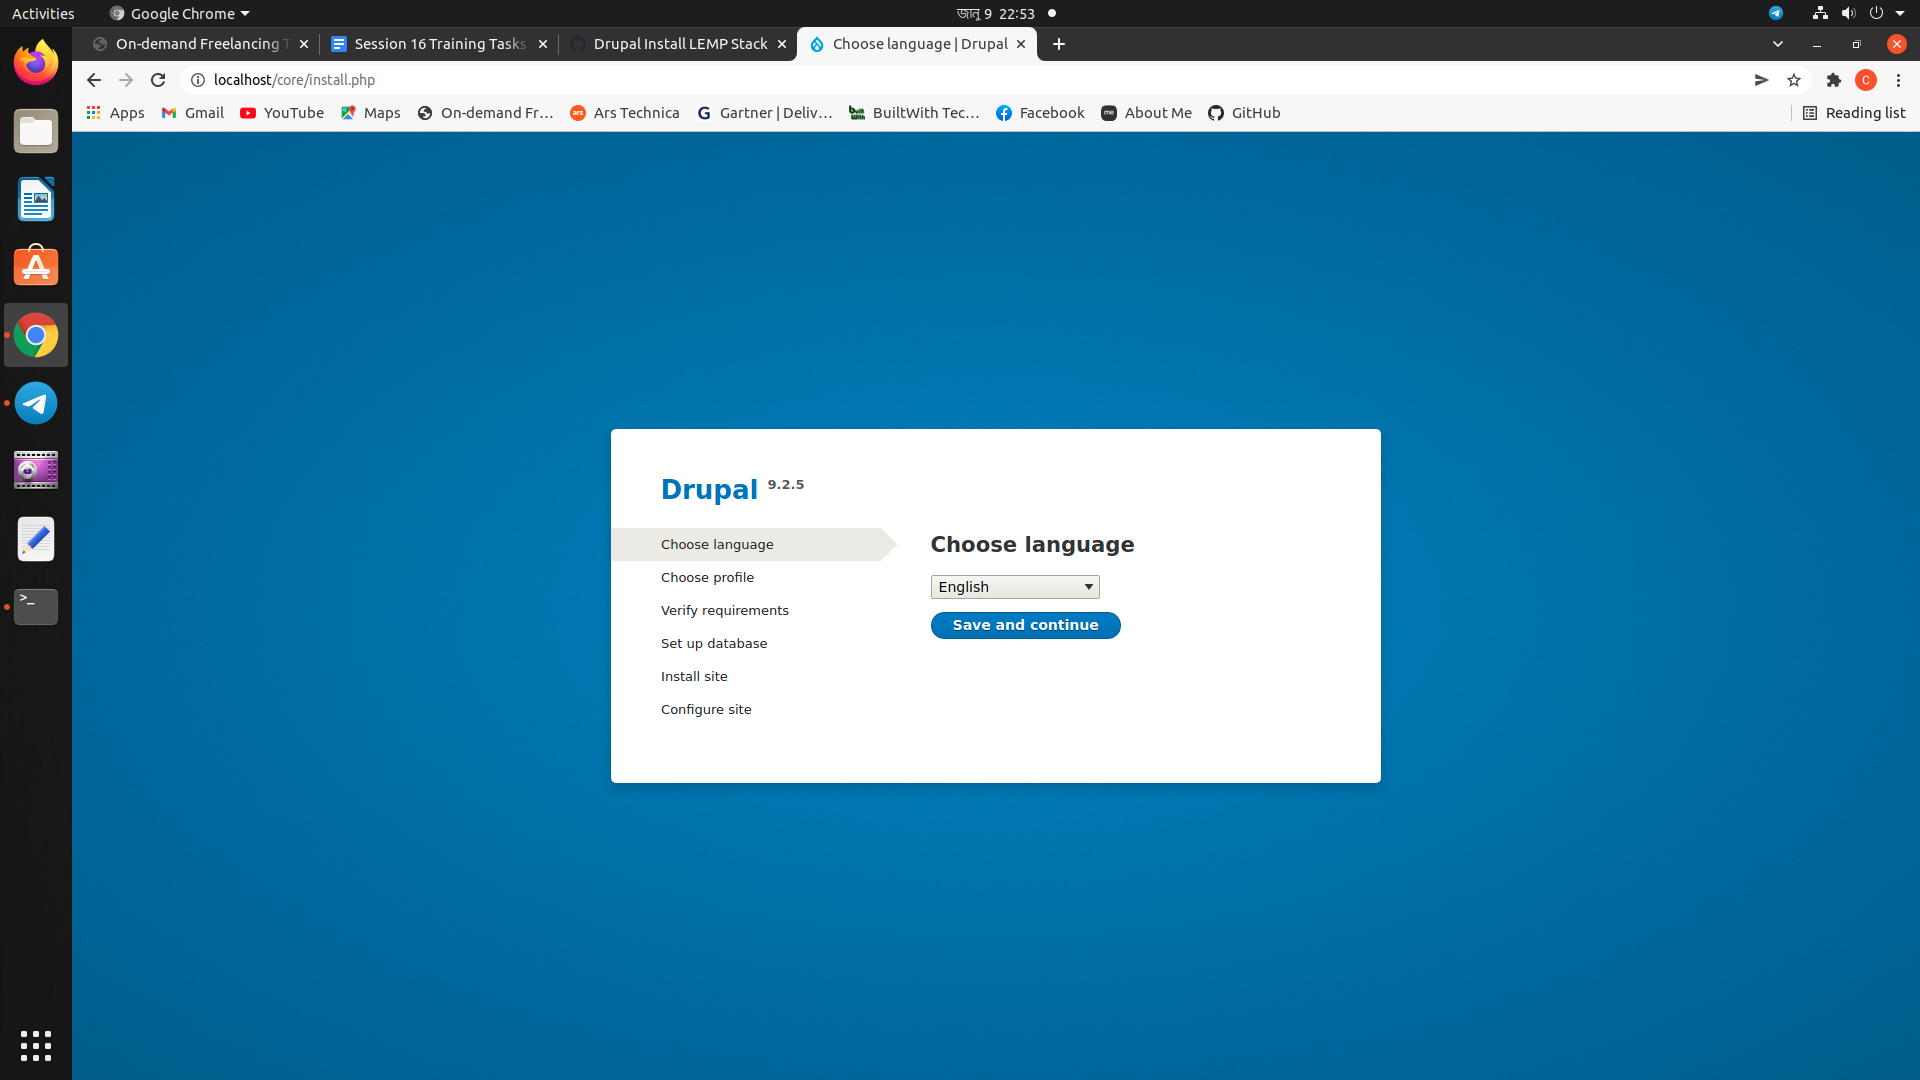Viewport: 1920px width, 1080px height.
Task: Click Verify requirements install step
Action: (724, 611)
